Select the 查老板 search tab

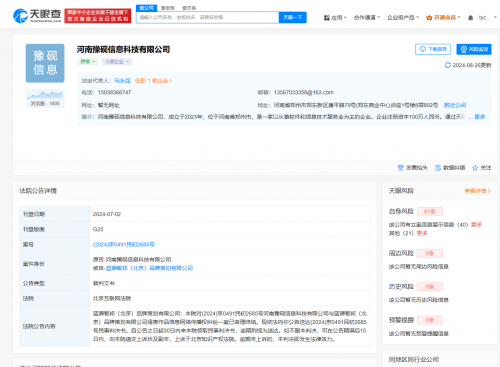[168, 8]
